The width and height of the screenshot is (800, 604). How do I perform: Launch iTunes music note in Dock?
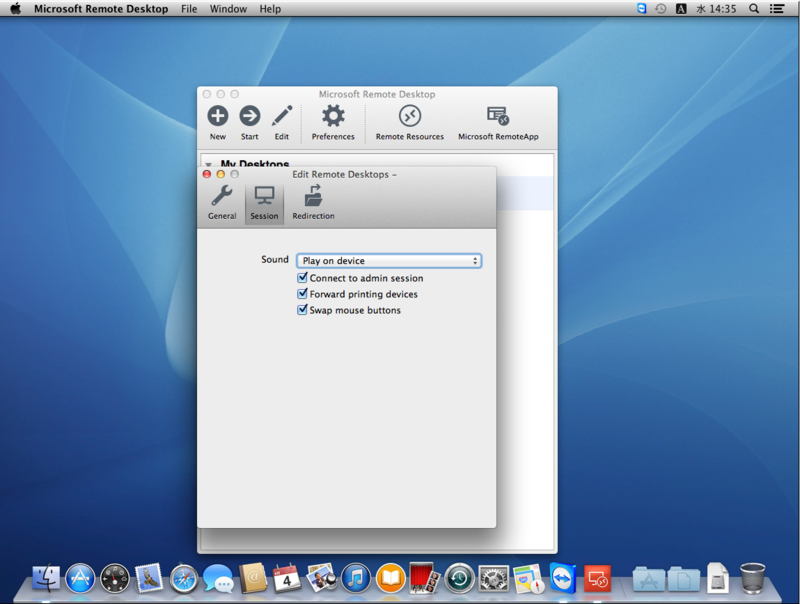point(356,578)
